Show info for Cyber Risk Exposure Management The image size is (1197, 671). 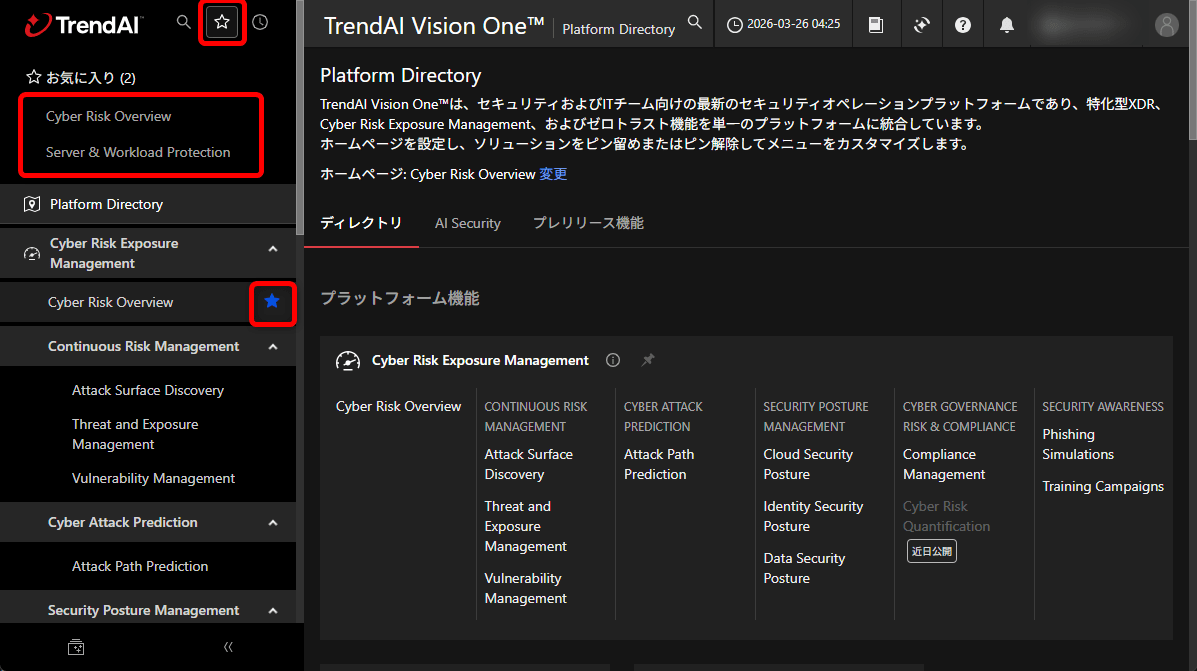pyautogui.click(x=613, y=360)
